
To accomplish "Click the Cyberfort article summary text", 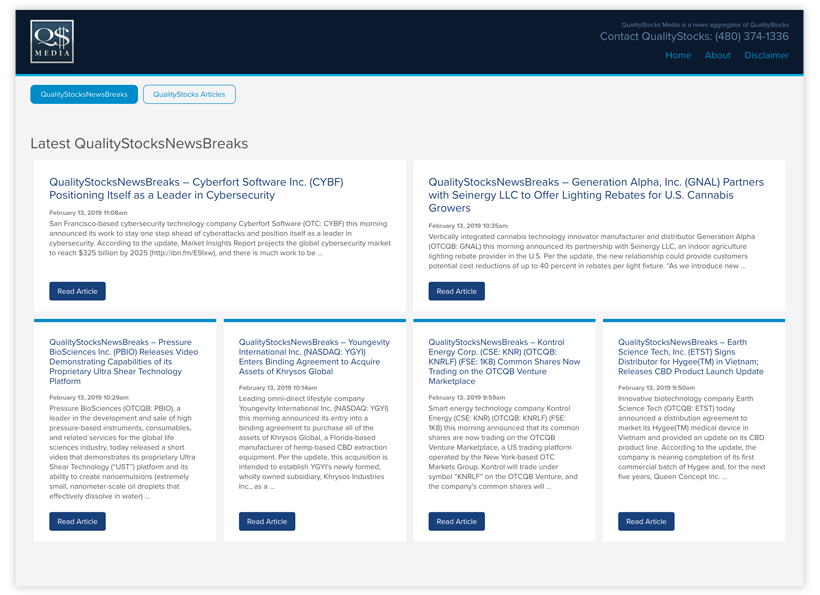I will [220, 238].
